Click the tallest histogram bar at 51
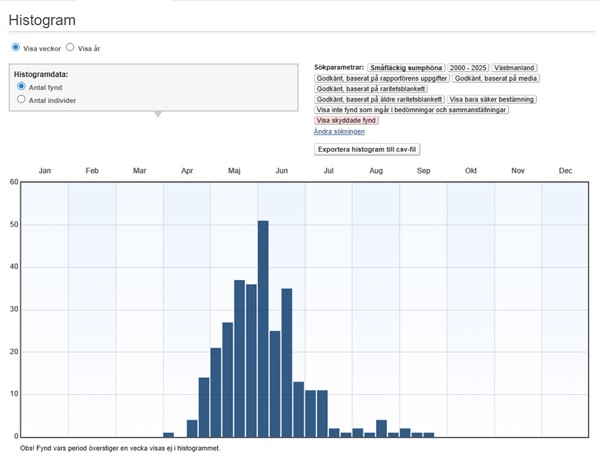The image size is (602, 462). point(263,328)
